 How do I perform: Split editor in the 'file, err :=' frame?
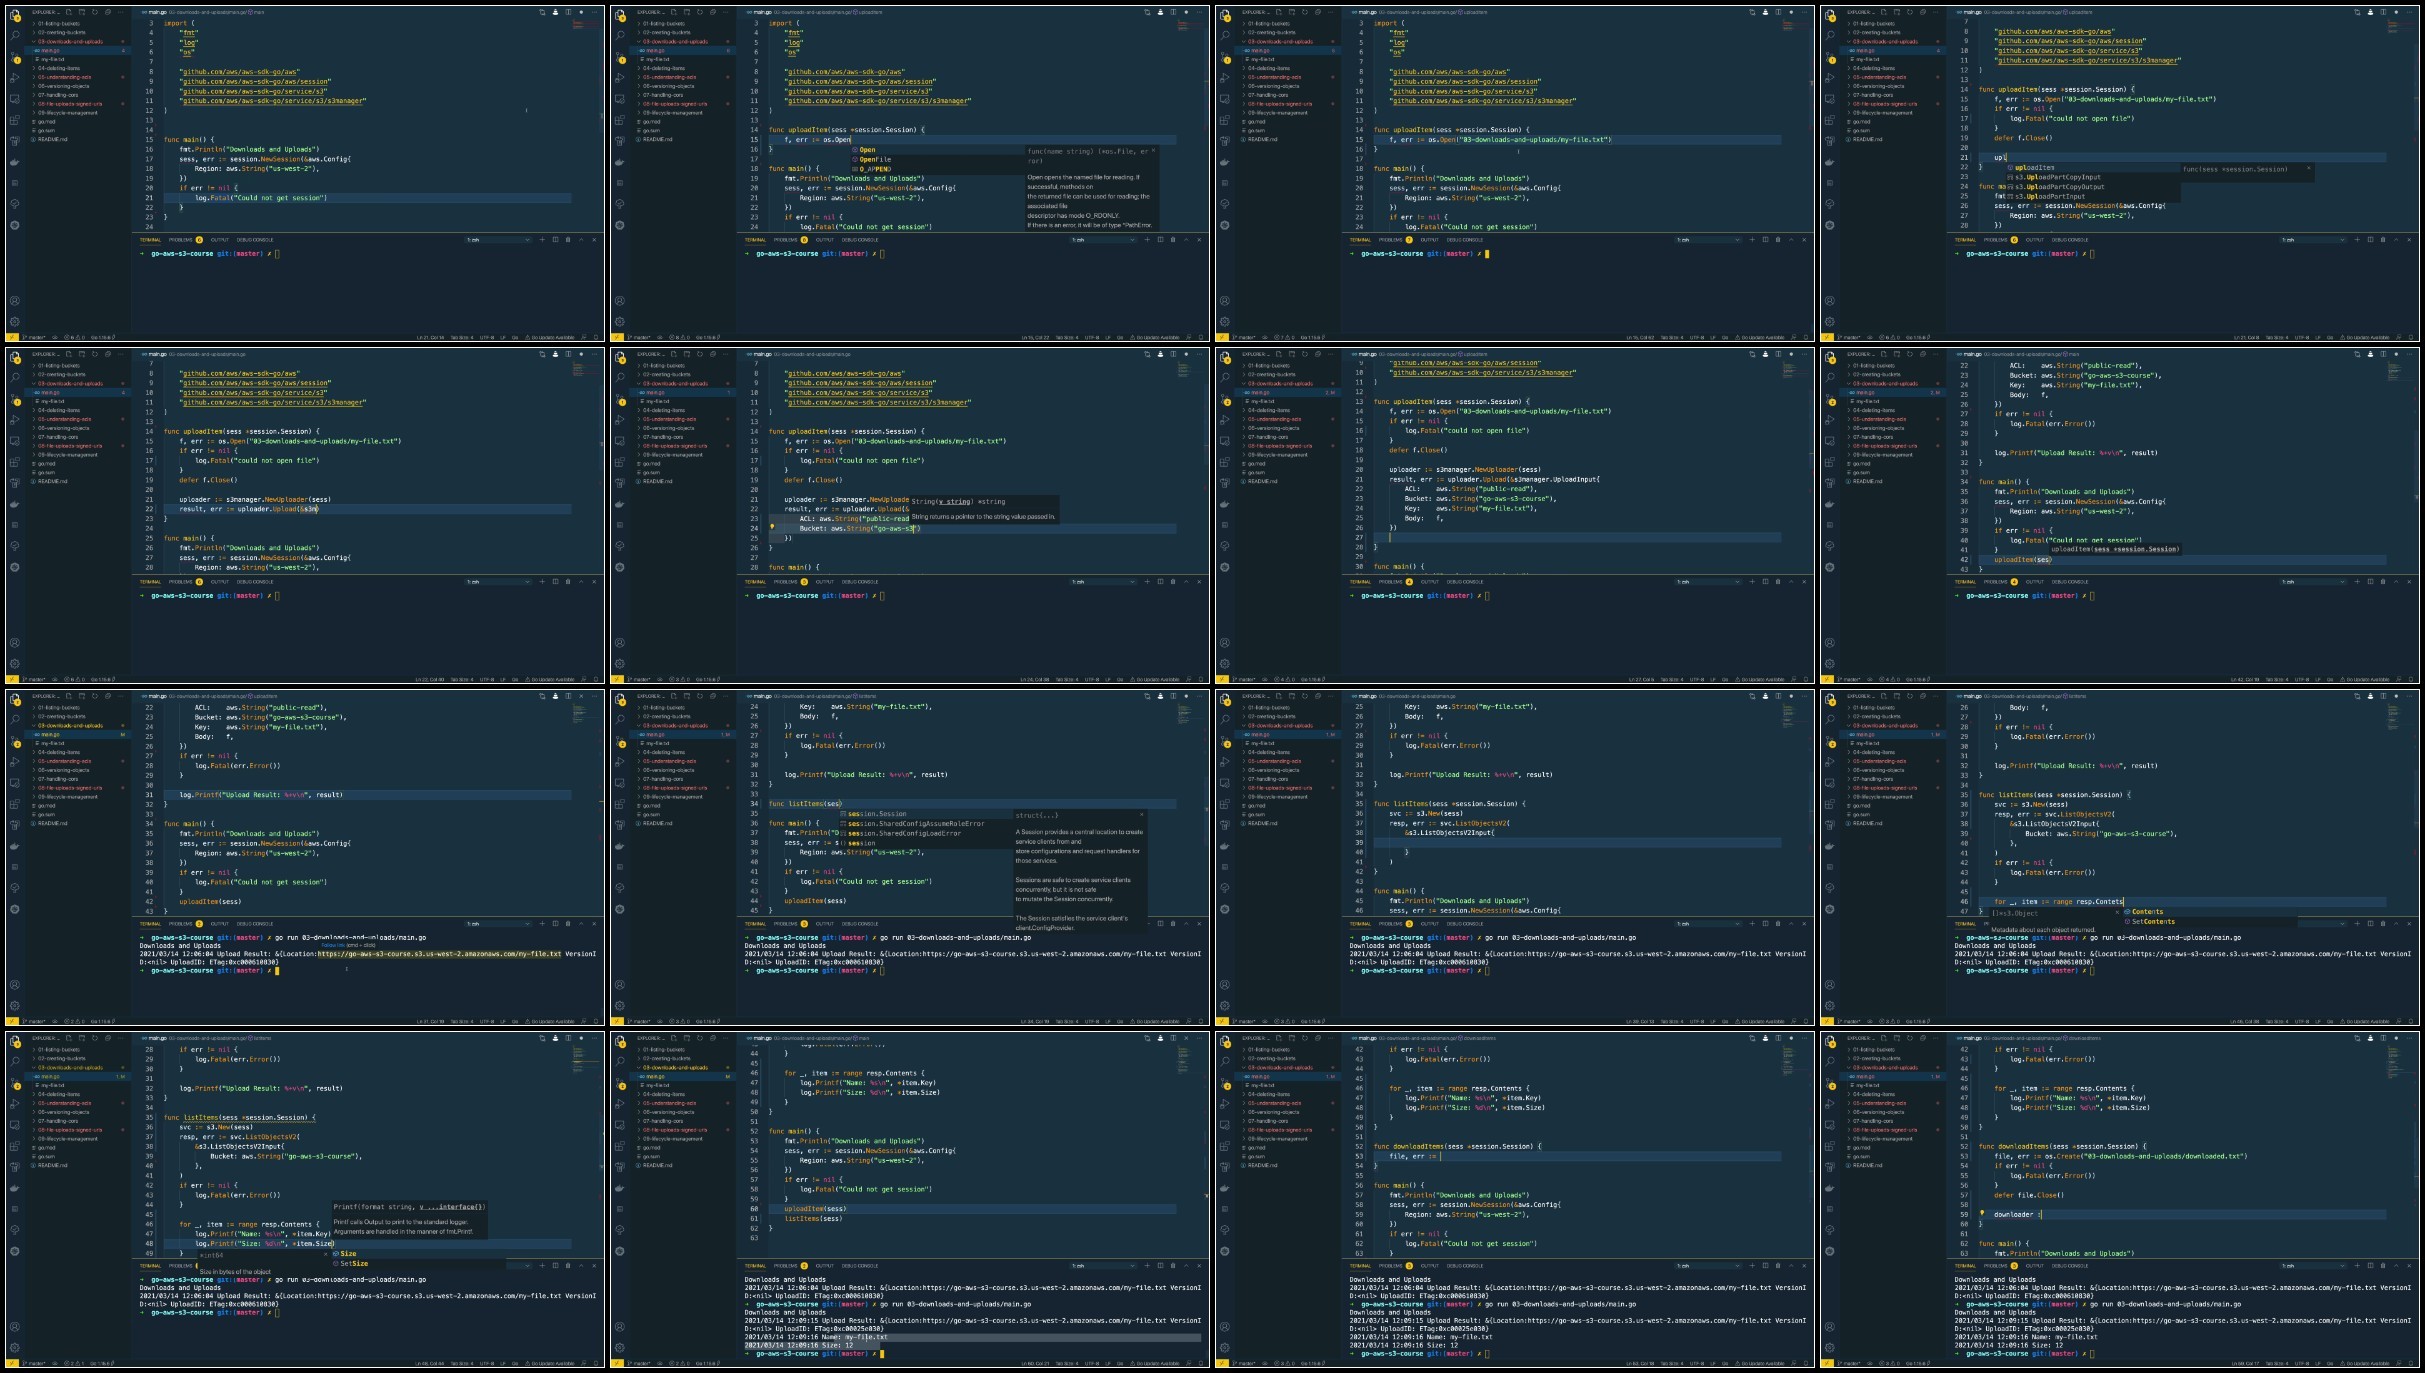[1778, 1038]
